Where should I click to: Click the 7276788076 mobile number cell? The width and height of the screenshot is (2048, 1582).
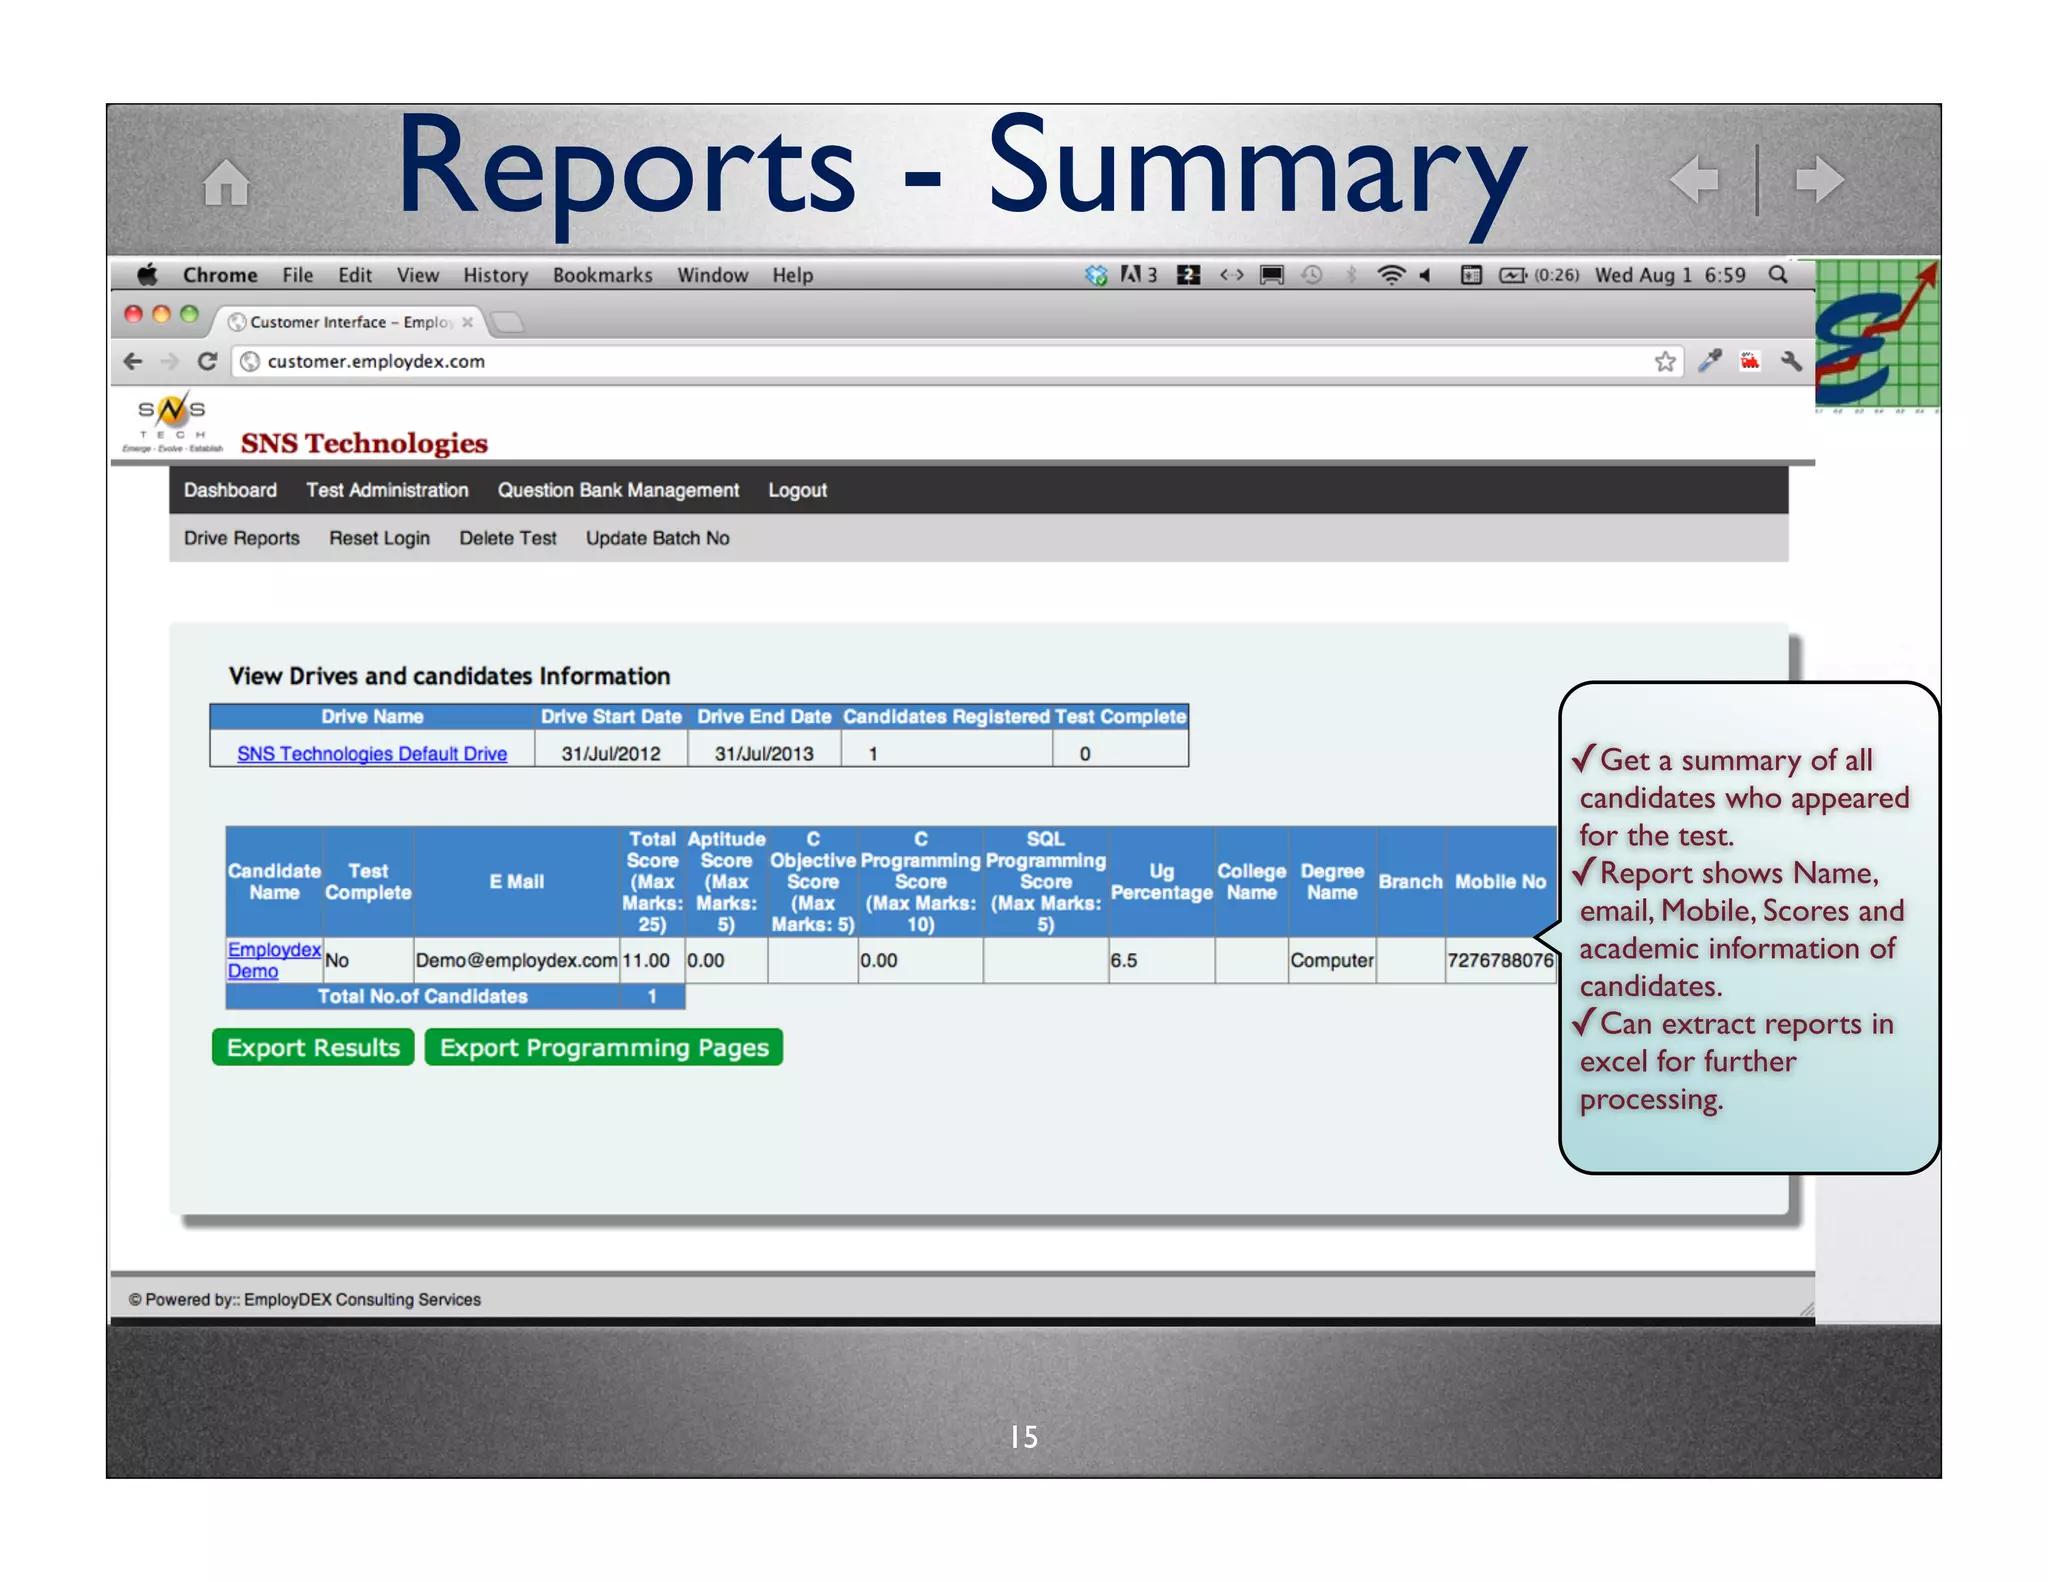[1500, 960]
